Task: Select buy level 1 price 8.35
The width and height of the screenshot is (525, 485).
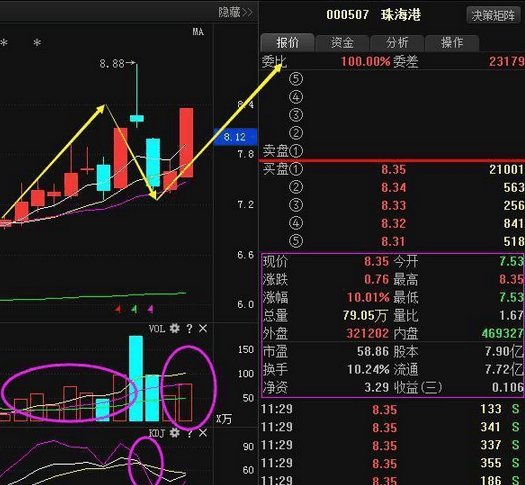Action: (393, 169)
